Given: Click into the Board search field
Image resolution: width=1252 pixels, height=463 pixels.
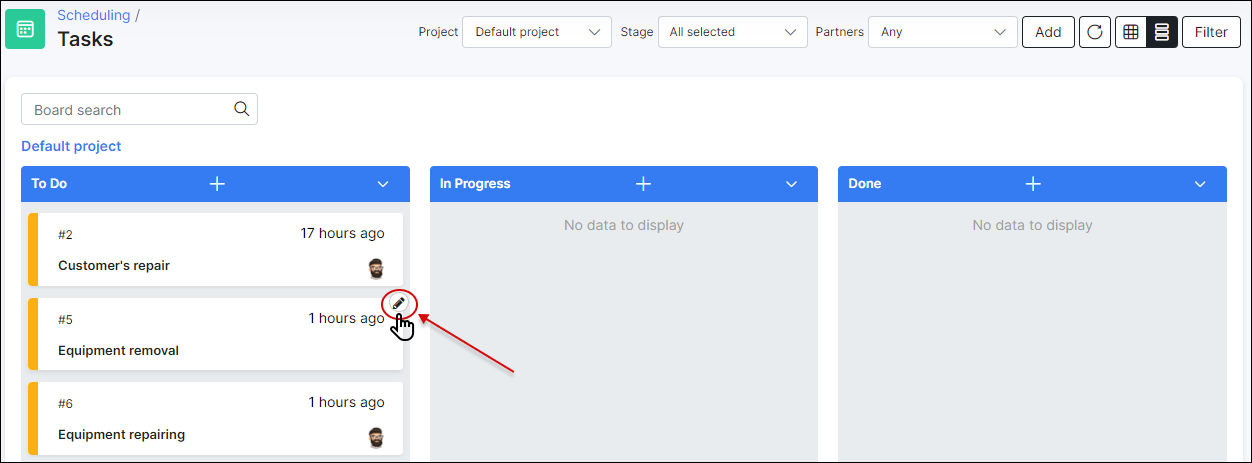Looking at the screenshot, I should tap(139, 109).
